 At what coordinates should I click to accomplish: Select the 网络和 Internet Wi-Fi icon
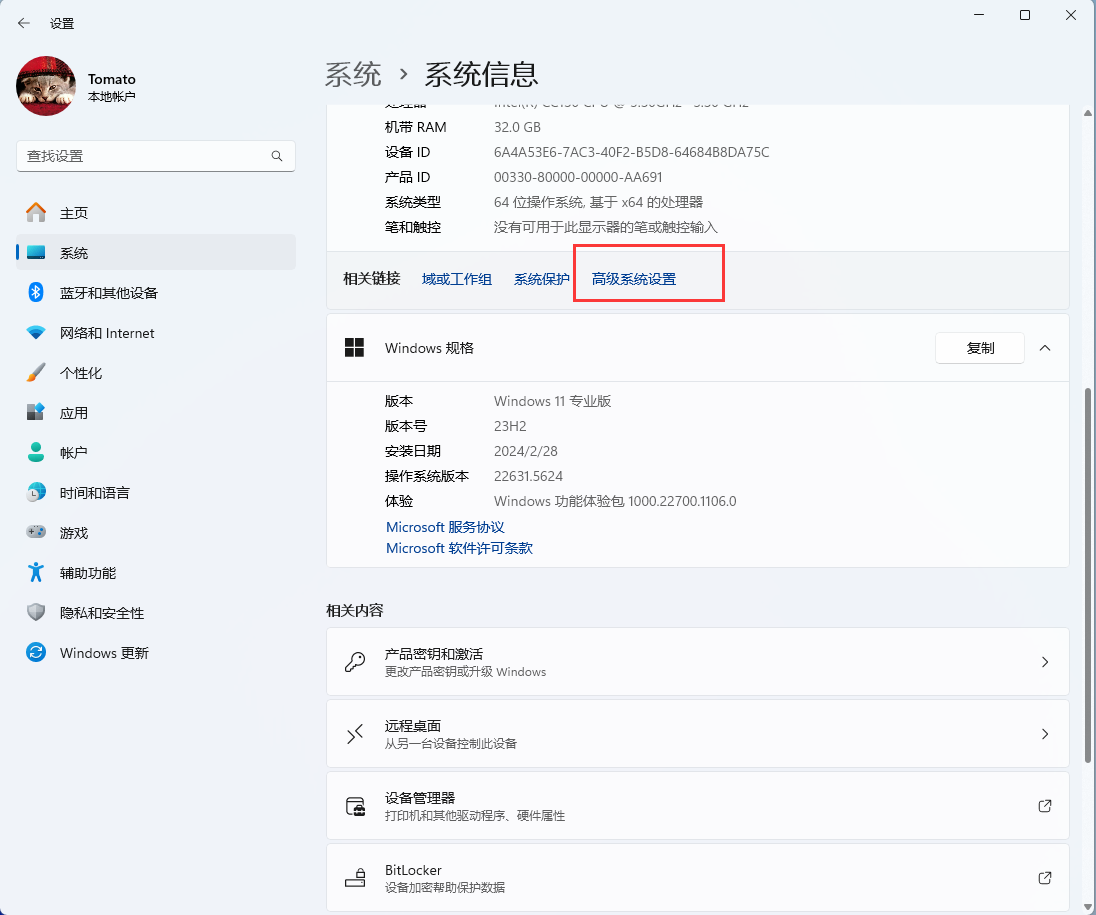[36, 333]
